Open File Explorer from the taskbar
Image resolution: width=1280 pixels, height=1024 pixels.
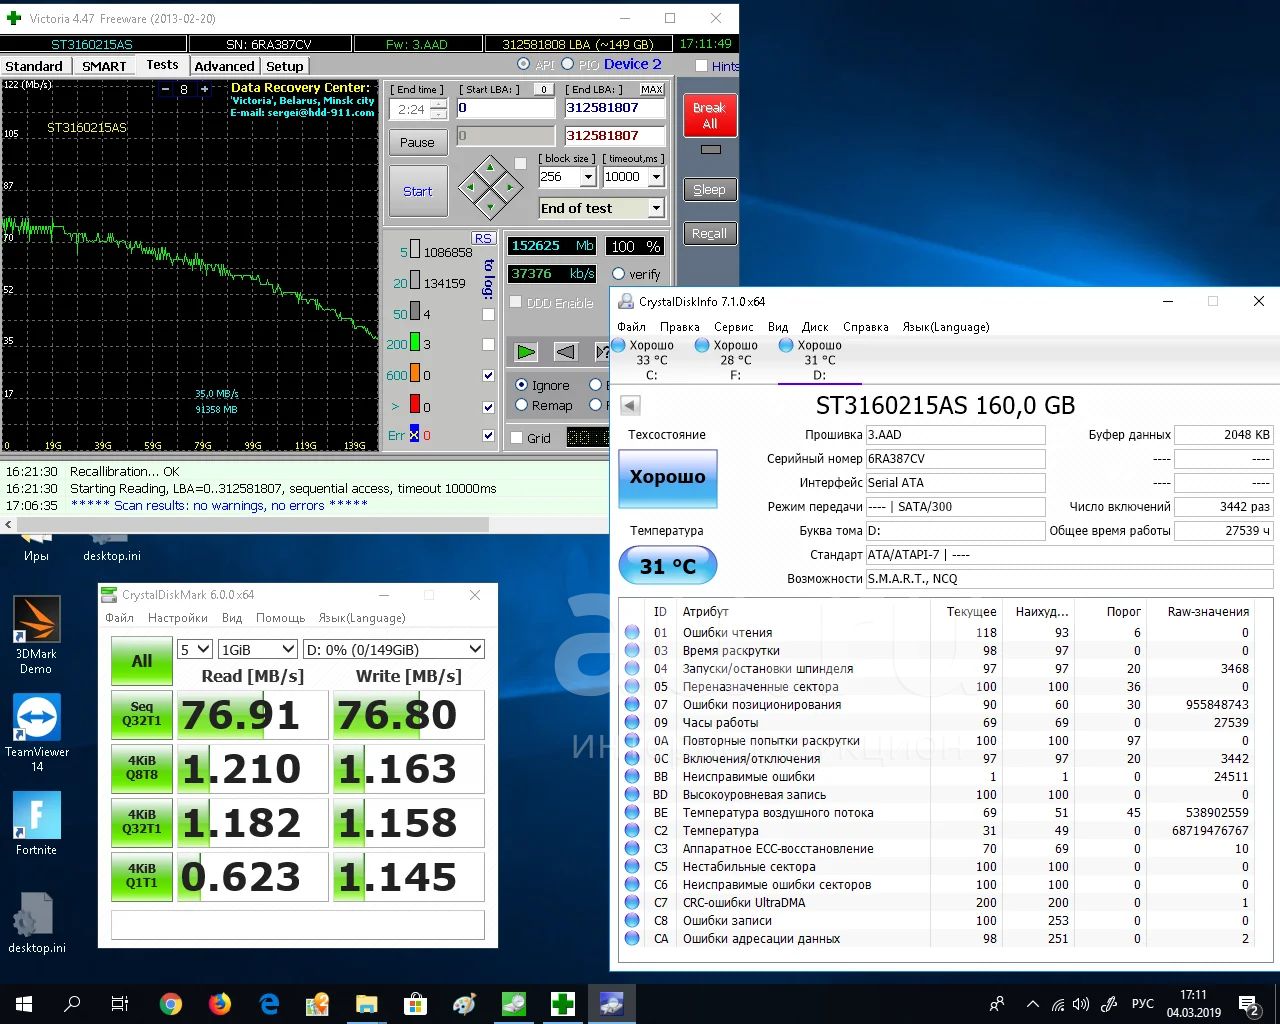pos(366,1004)
